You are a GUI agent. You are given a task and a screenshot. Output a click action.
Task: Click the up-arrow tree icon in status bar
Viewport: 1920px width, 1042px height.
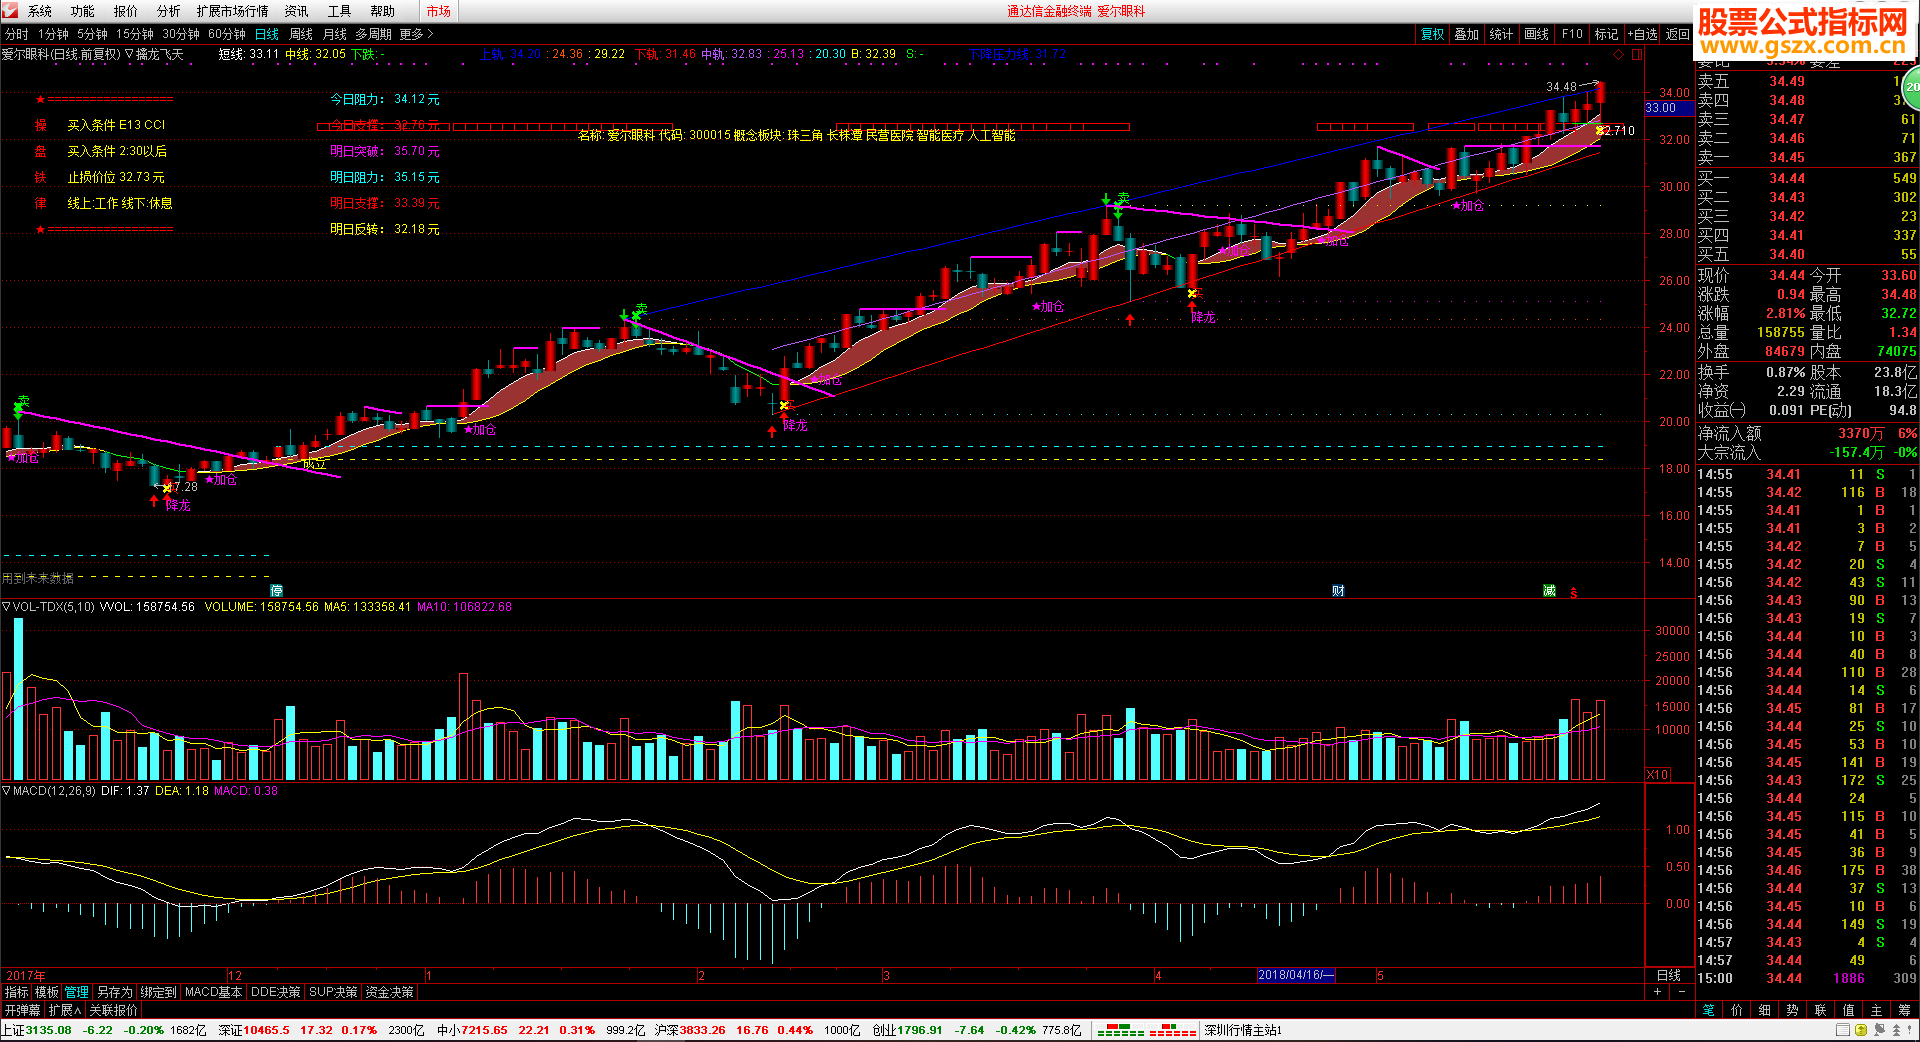point(1897,1030)
